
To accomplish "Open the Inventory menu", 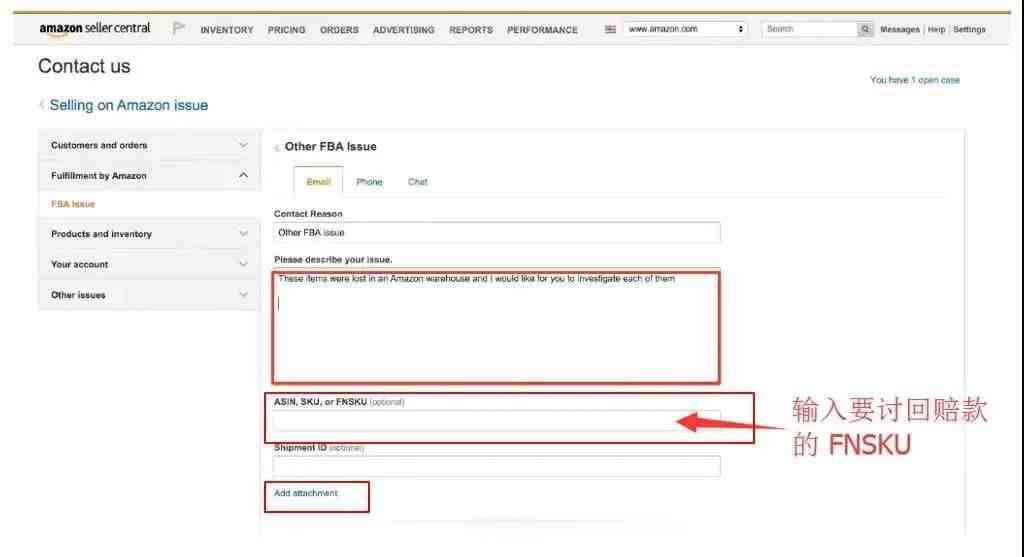I will [227, 30].
